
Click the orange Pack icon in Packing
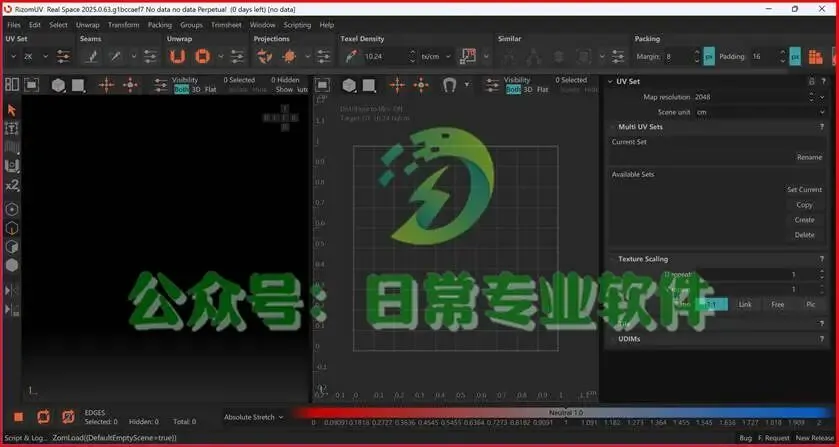(815, 56)
